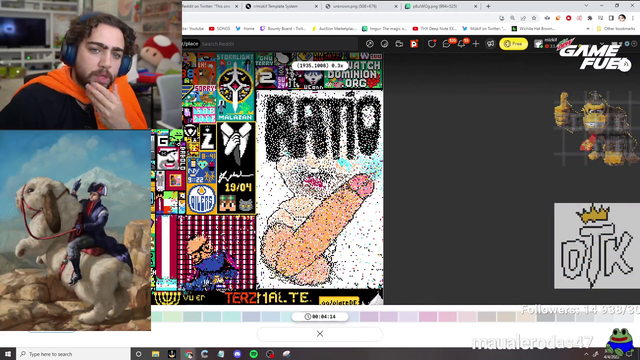Open the Imgur bookmark
Viewport: 640px width, 360px height.
tap(384, 29)
